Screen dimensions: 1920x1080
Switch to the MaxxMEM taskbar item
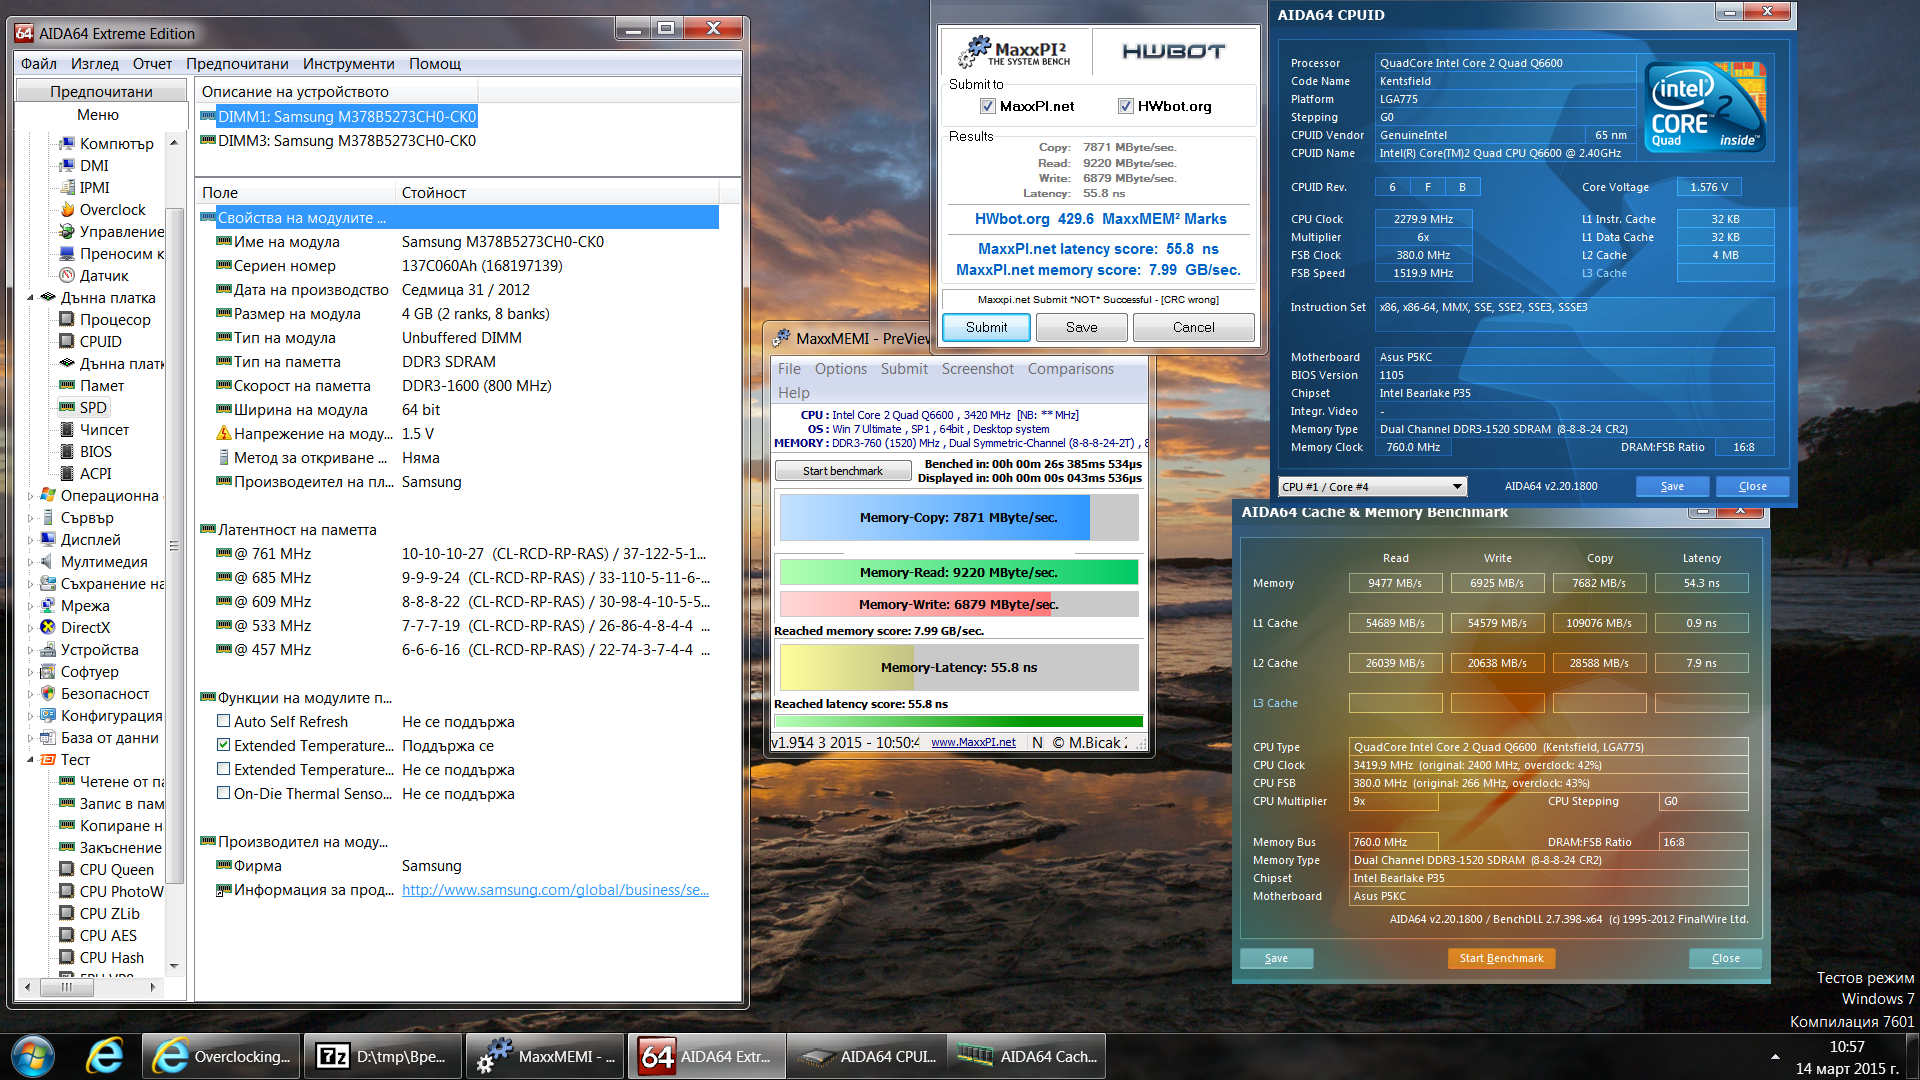[546, 1056]
